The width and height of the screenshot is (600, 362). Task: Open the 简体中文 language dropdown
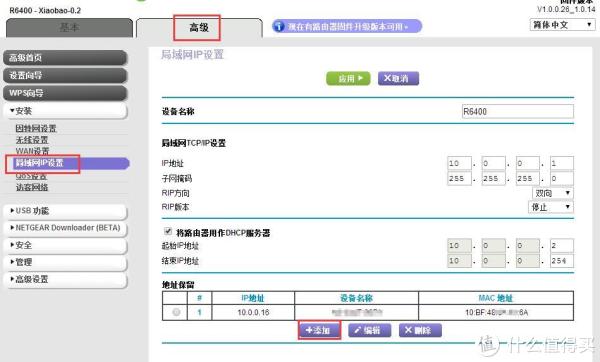click(x=562, y=25)
